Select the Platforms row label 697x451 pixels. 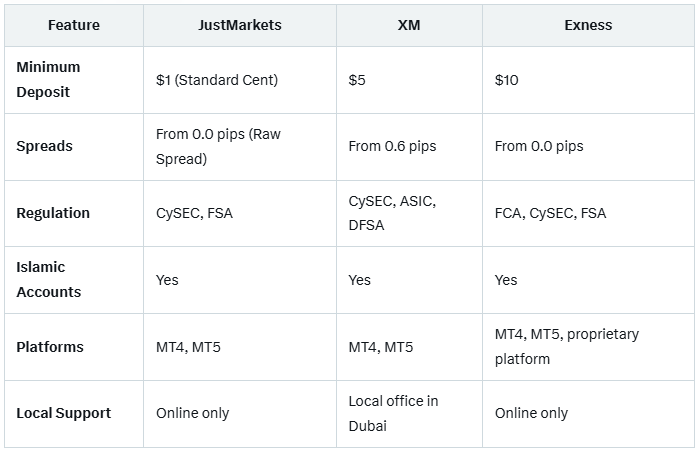point(50,347)
